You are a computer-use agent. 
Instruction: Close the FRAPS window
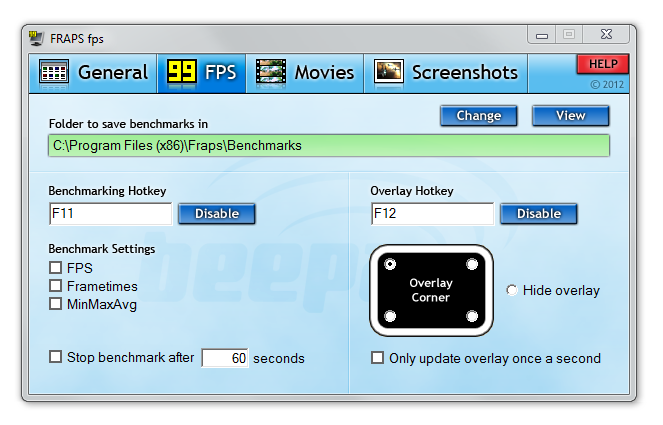pos(606,35)
